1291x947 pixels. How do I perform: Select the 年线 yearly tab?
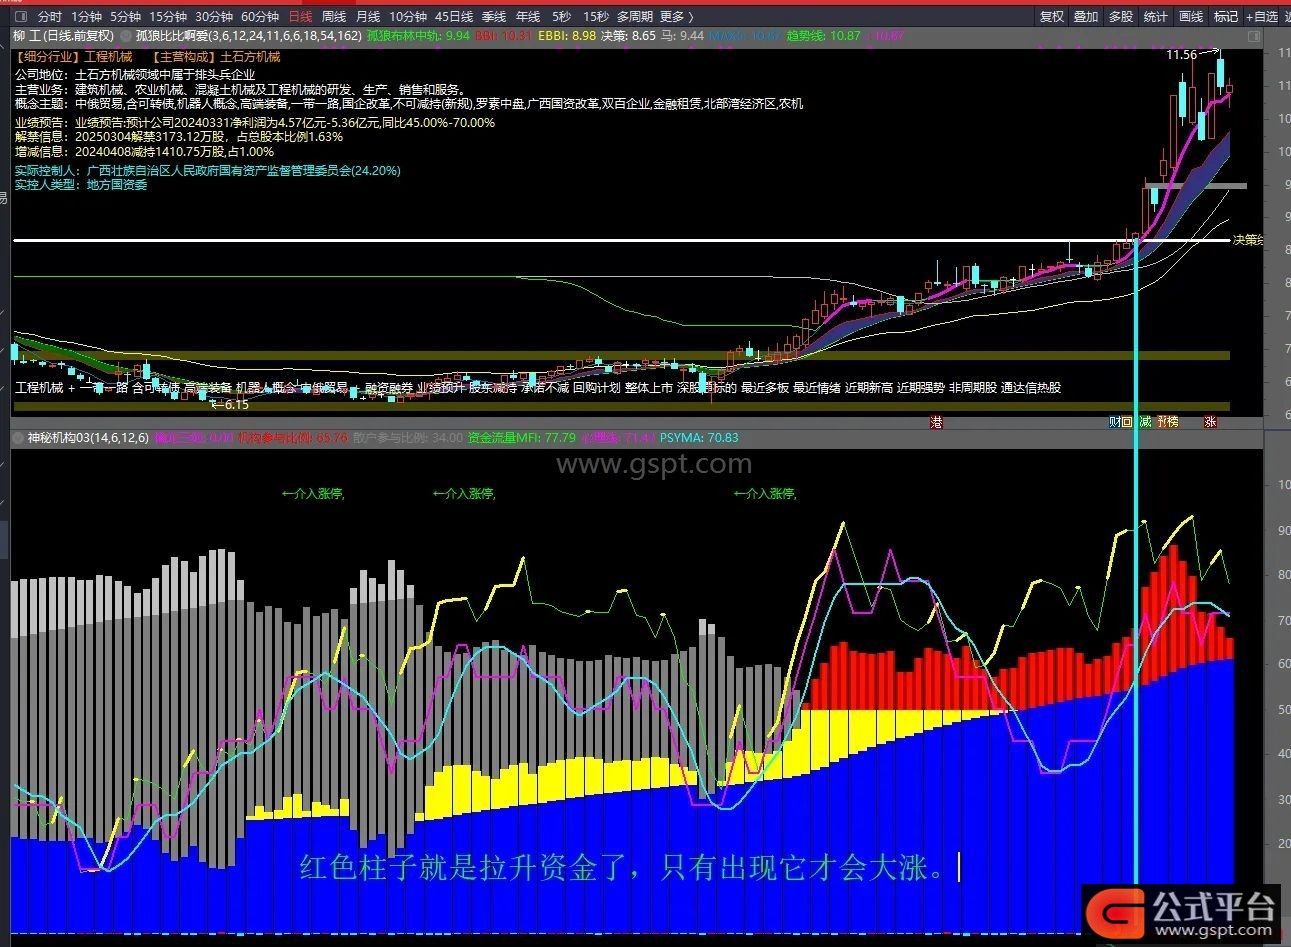coord(528,16)
